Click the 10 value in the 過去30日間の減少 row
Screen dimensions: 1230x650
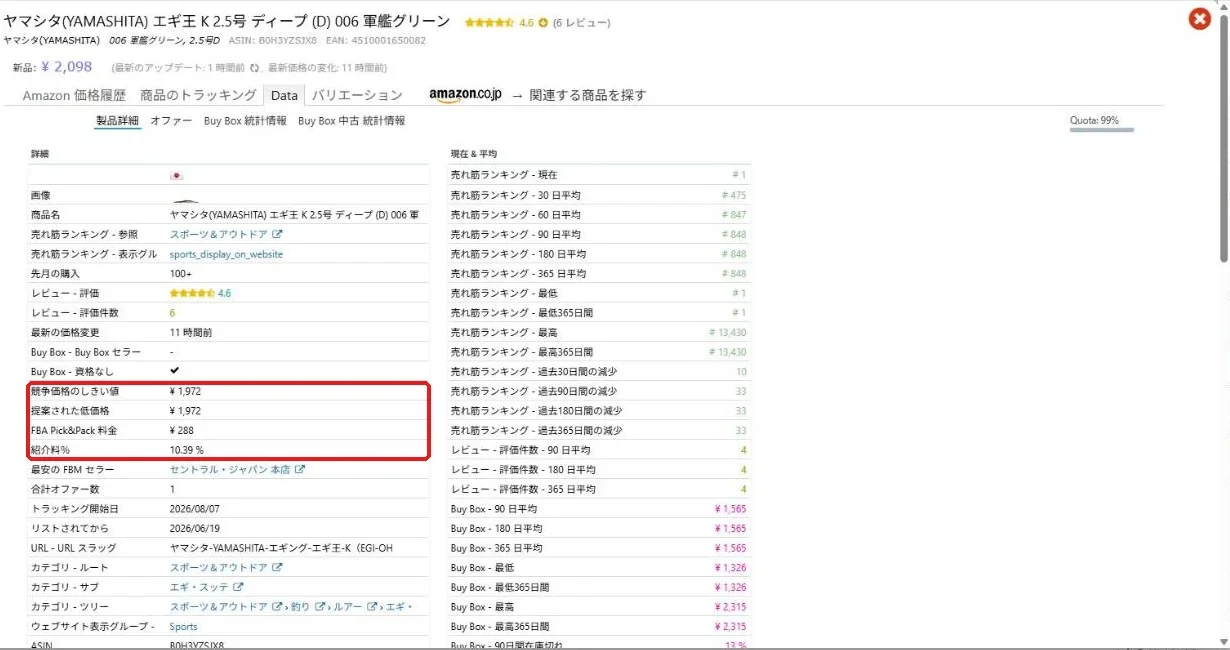(x=741, y=371)
